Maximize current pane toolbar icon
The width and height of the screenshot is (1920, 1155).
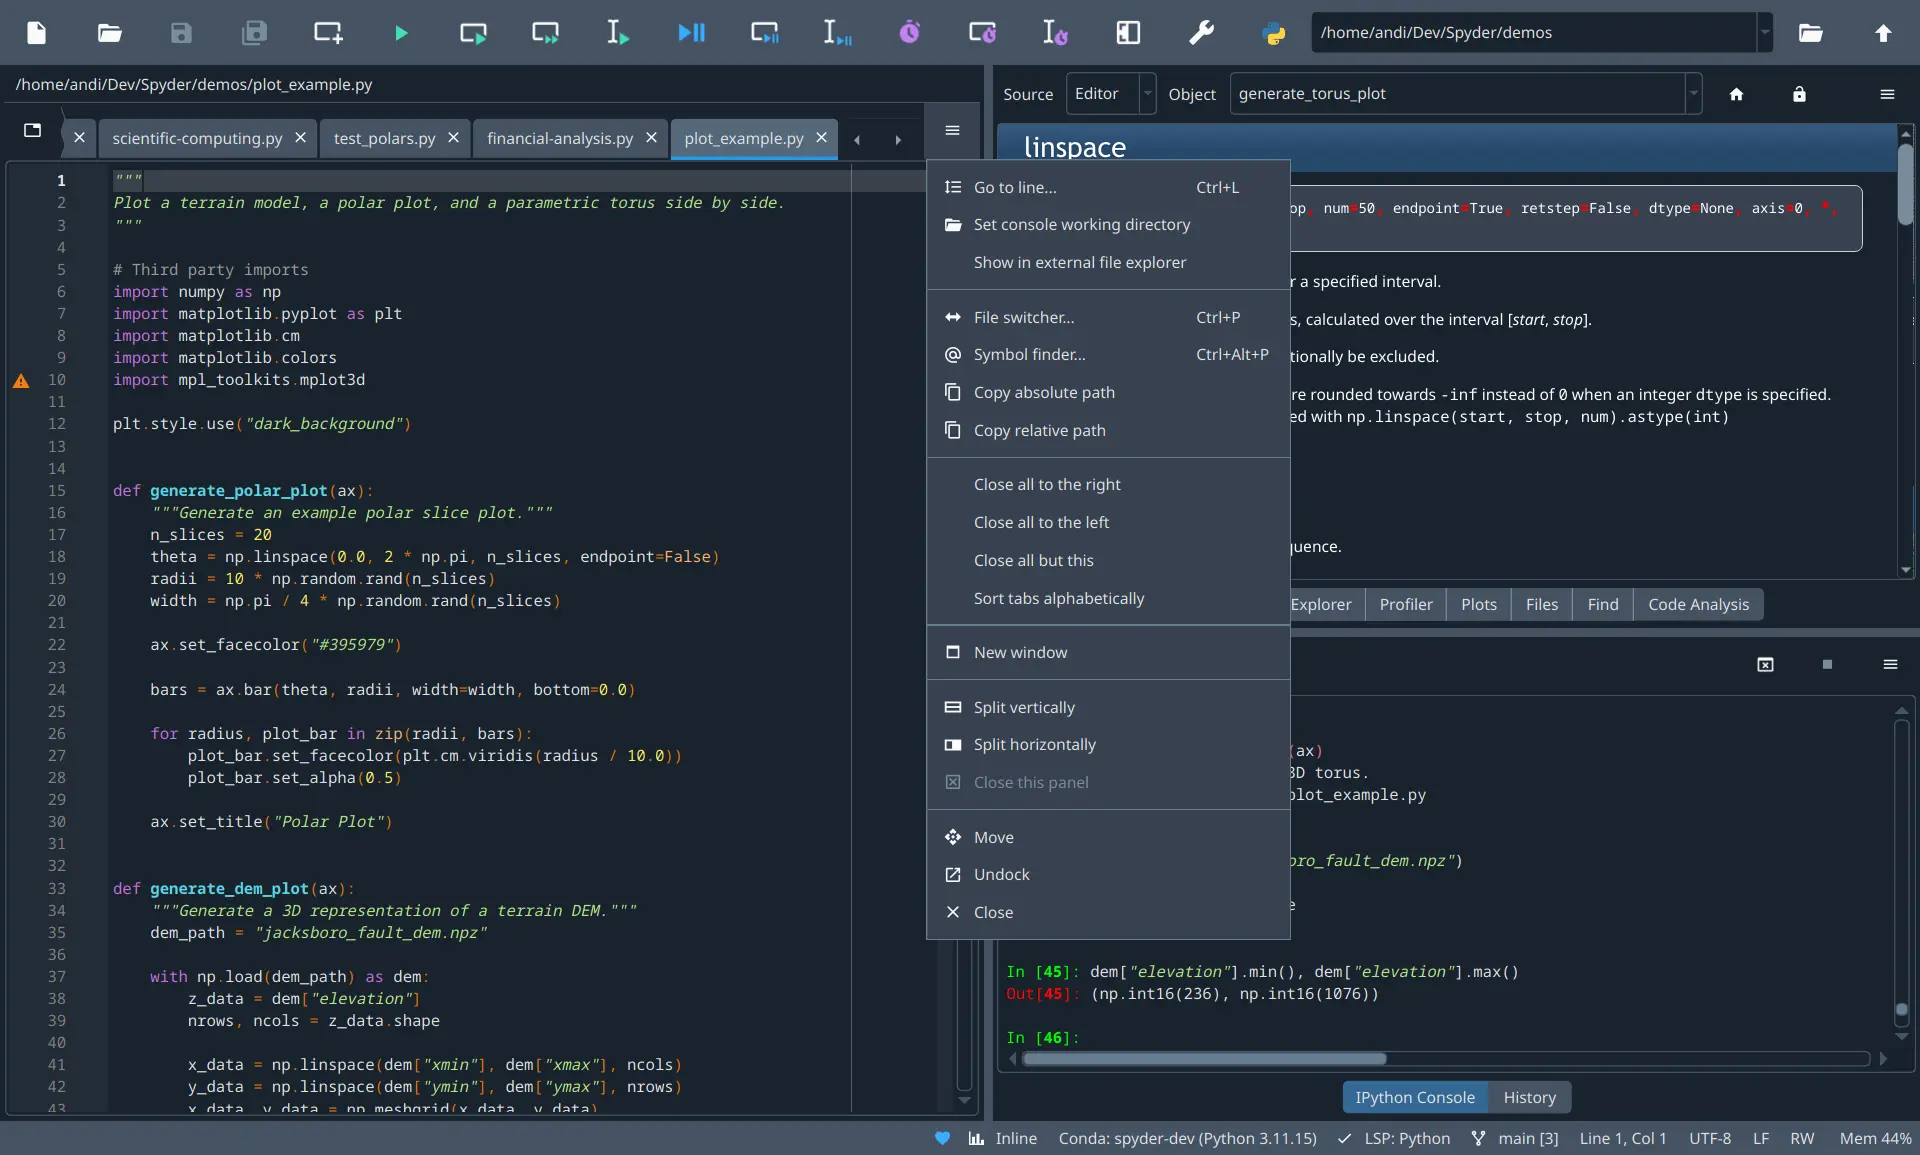[1128, 33]
